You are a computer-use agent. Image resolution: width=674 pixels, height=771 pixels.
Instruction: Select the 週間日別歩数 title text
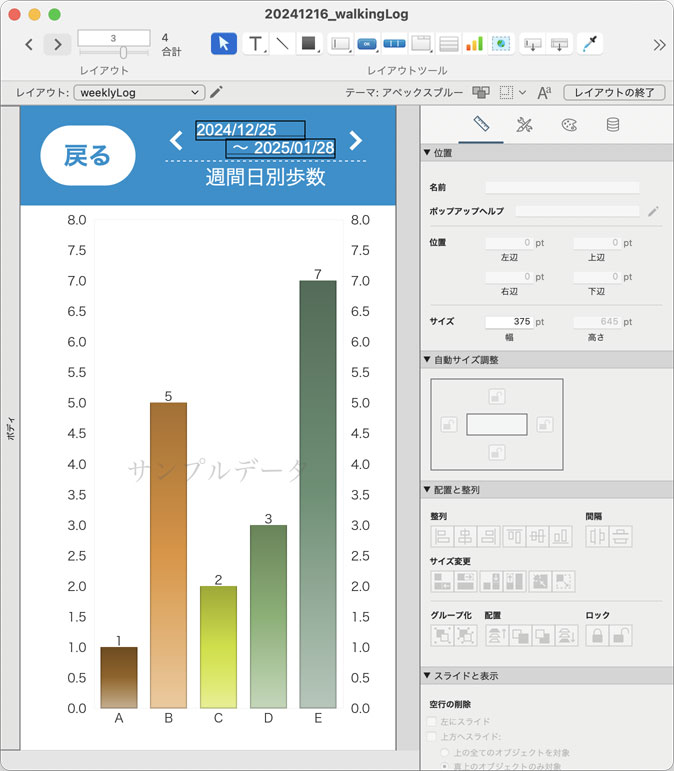pos(265,177)
